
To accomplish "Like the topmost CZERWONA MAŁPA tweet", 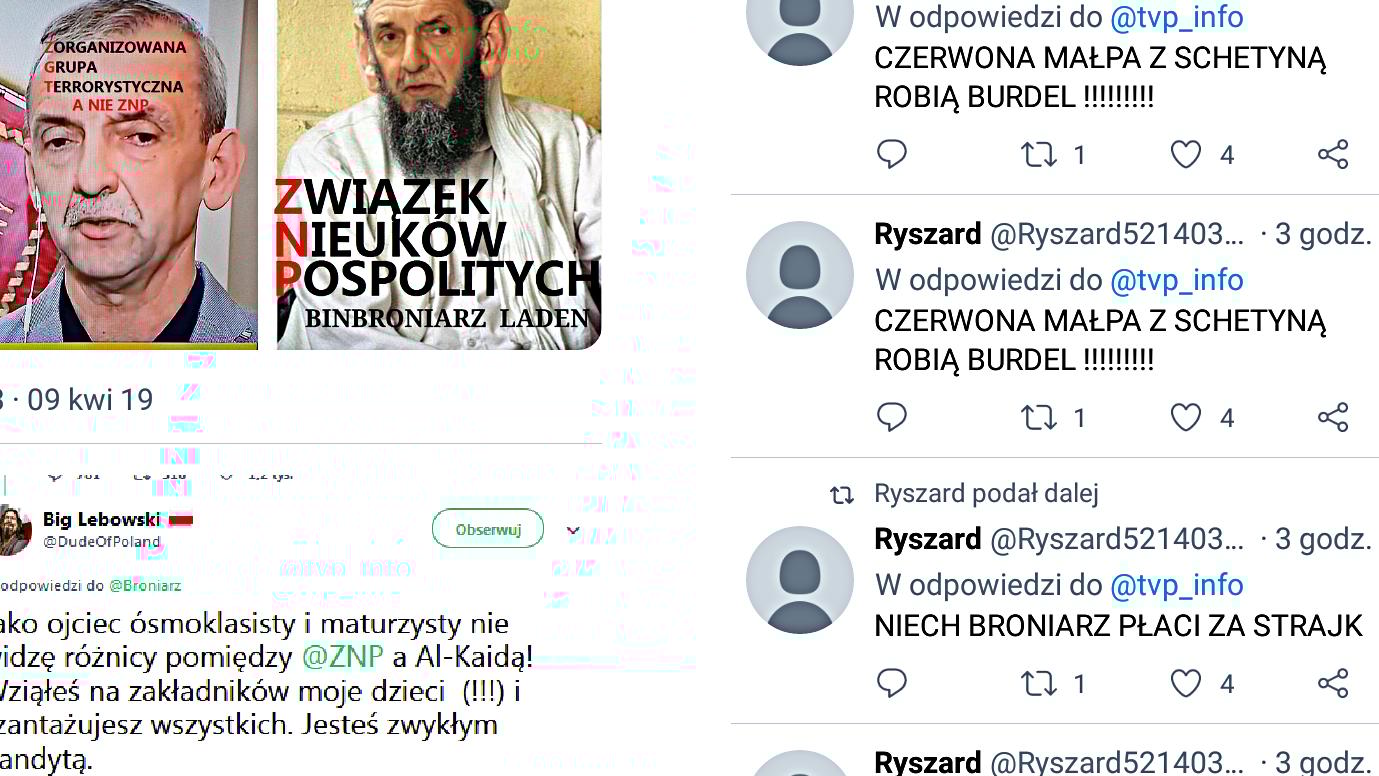I will [x=1186, y=154].
